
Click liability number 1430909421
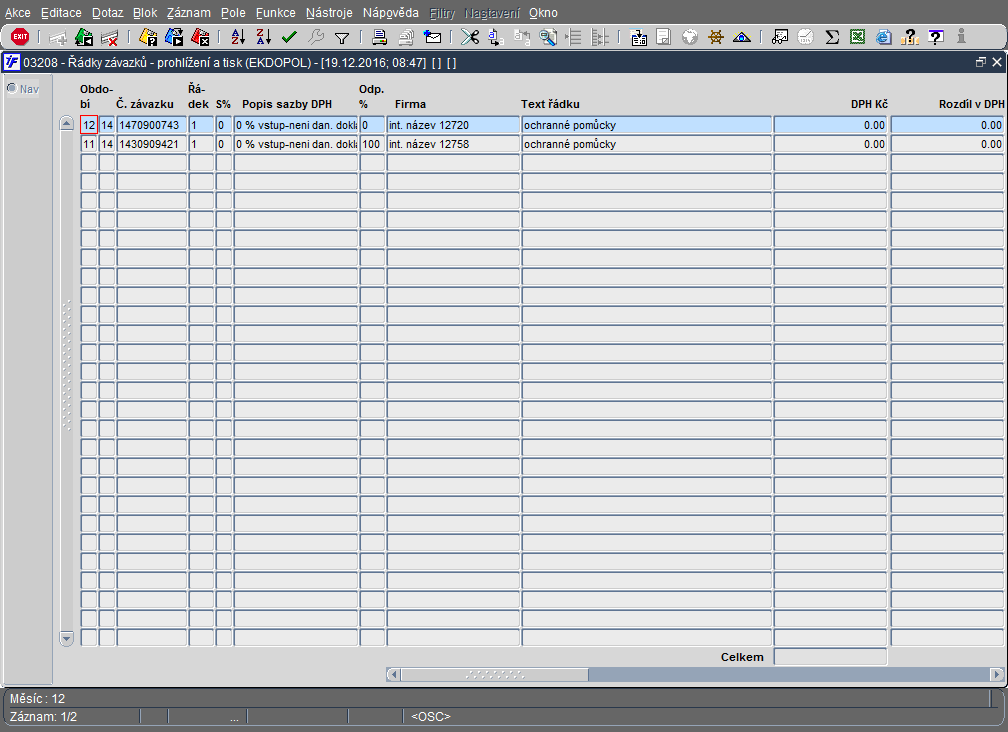(152, 144)
